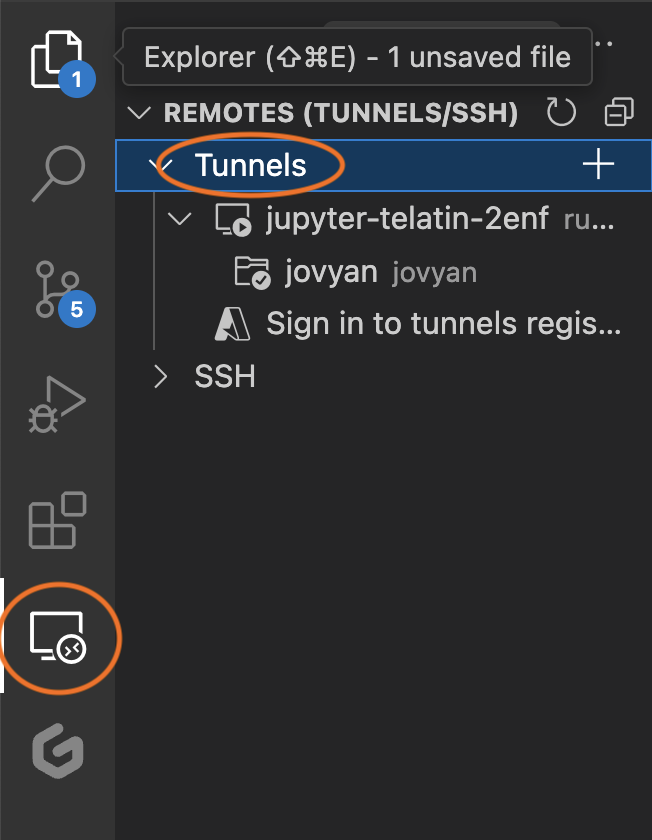Click the open-in-new-window icon in panel header
The height and width of the screenshot is (840, 652).
click(x=618, y=113)
